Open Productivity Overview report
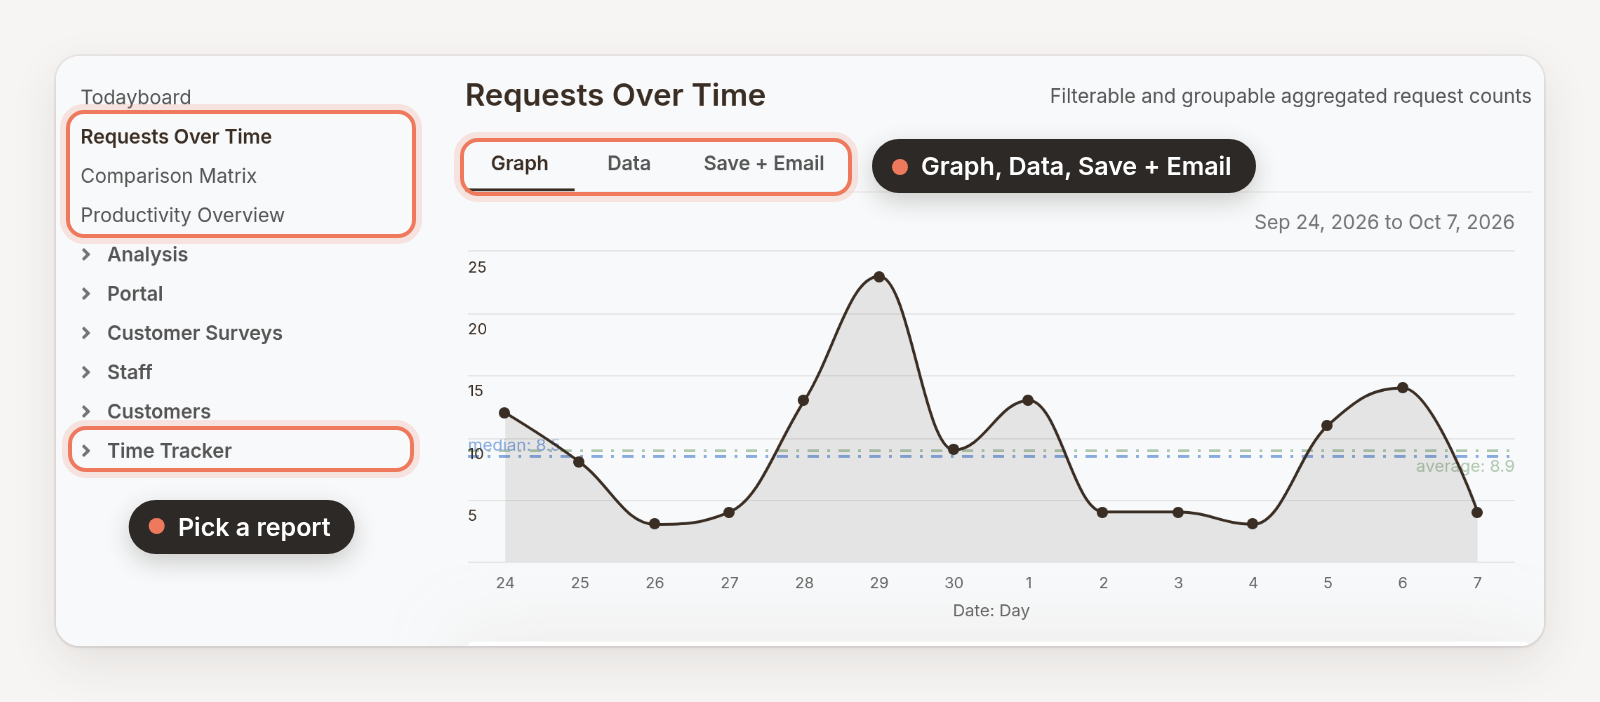 (x=183, y=215)
